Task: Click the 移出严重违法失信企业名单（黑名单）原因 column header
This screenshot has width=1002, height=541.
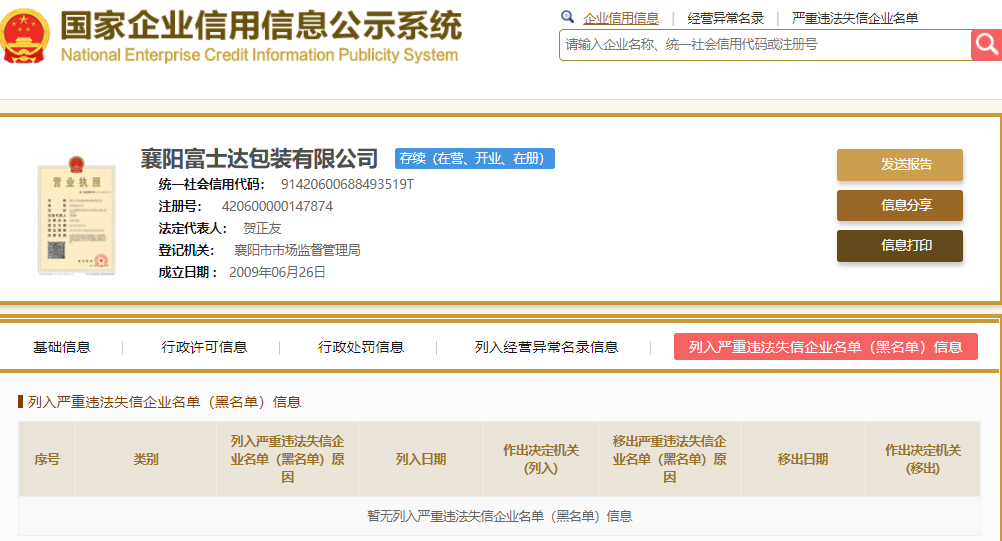Action: click(669, 459)
